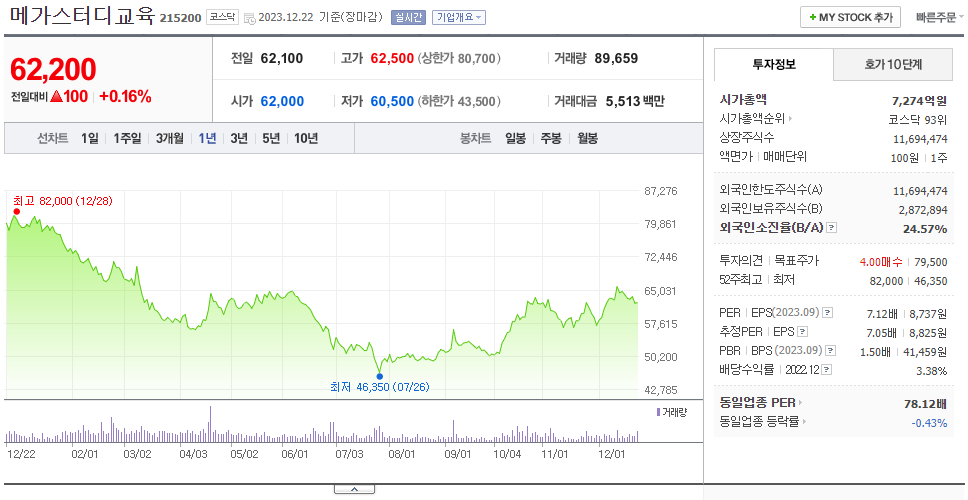Click the 시가총액 value 7,274억원
The width and height of the screenshot is (968, 500).
pos(919,101)
